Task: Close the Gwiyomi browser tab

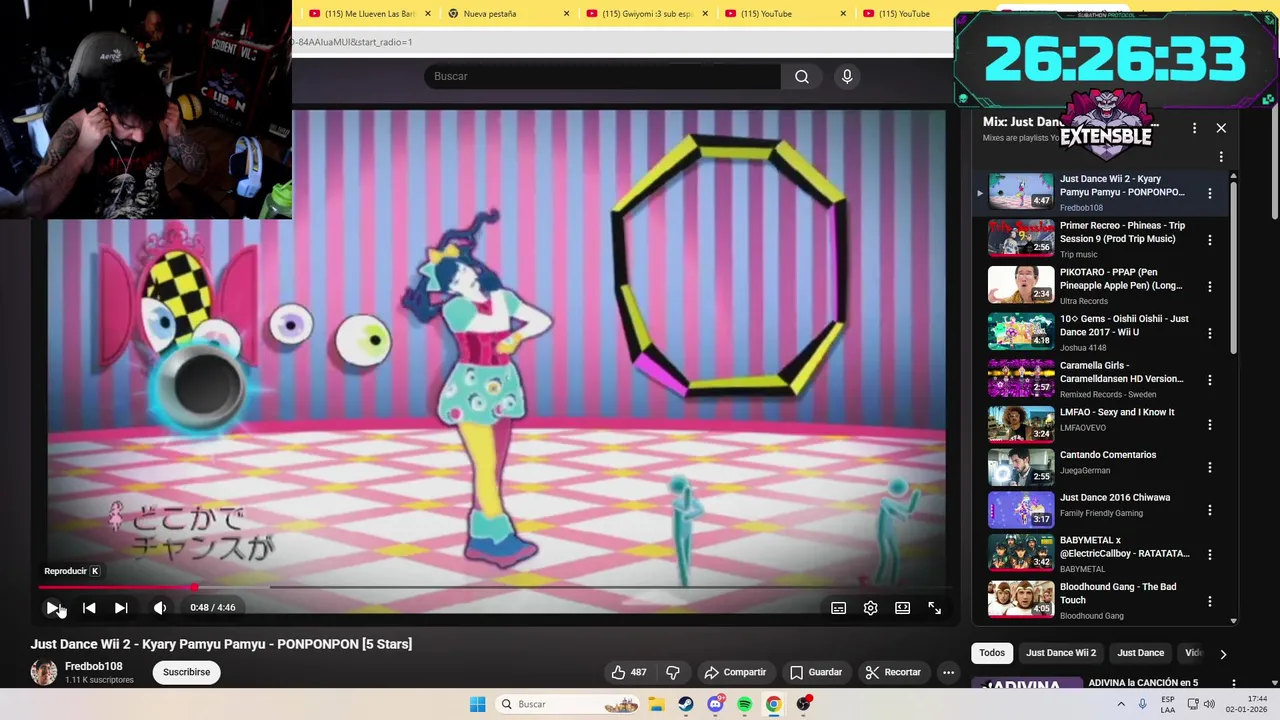Action: click(705, 14)
